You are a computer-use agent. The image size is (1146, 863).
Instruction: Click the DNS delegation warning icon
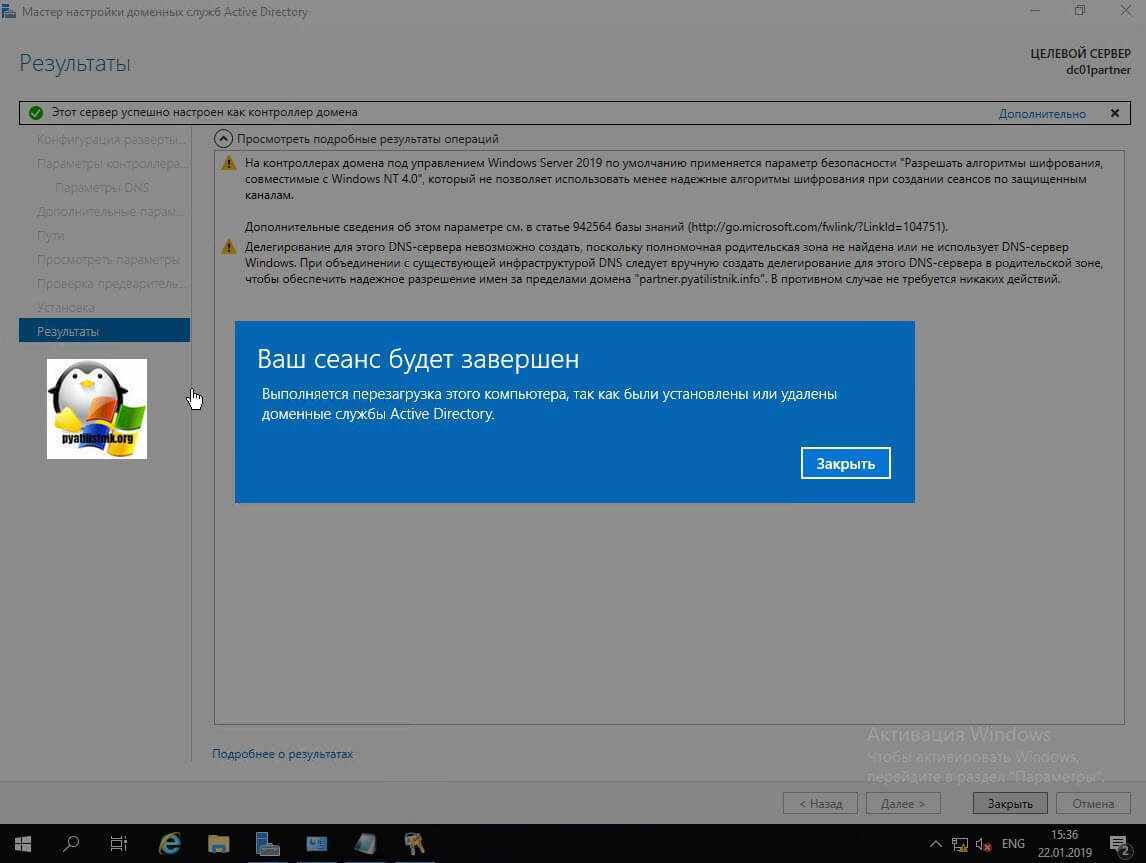point(229,247)
